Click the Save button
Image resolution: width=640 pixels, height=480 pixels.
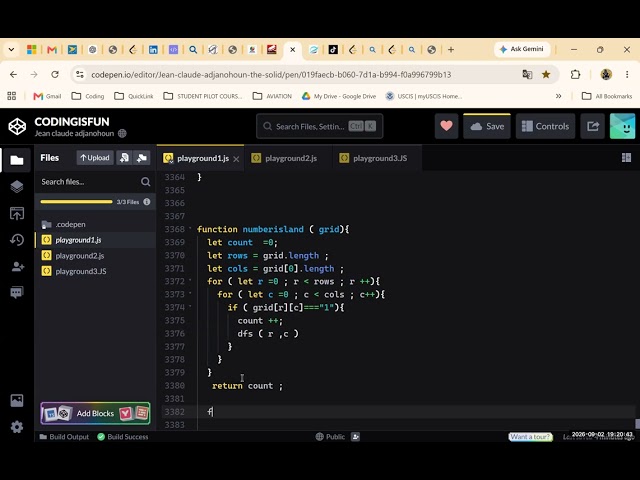pos(487,126)
